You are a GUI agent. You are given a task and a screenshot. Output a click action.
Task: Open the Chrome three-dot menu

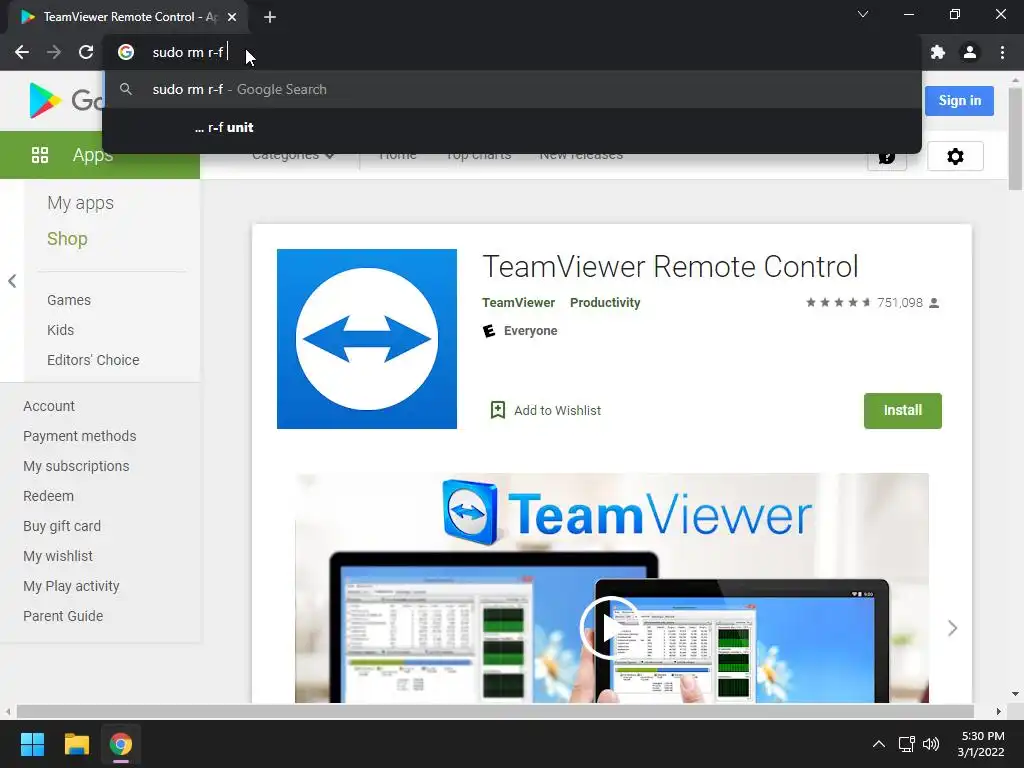click(1002, 52)
